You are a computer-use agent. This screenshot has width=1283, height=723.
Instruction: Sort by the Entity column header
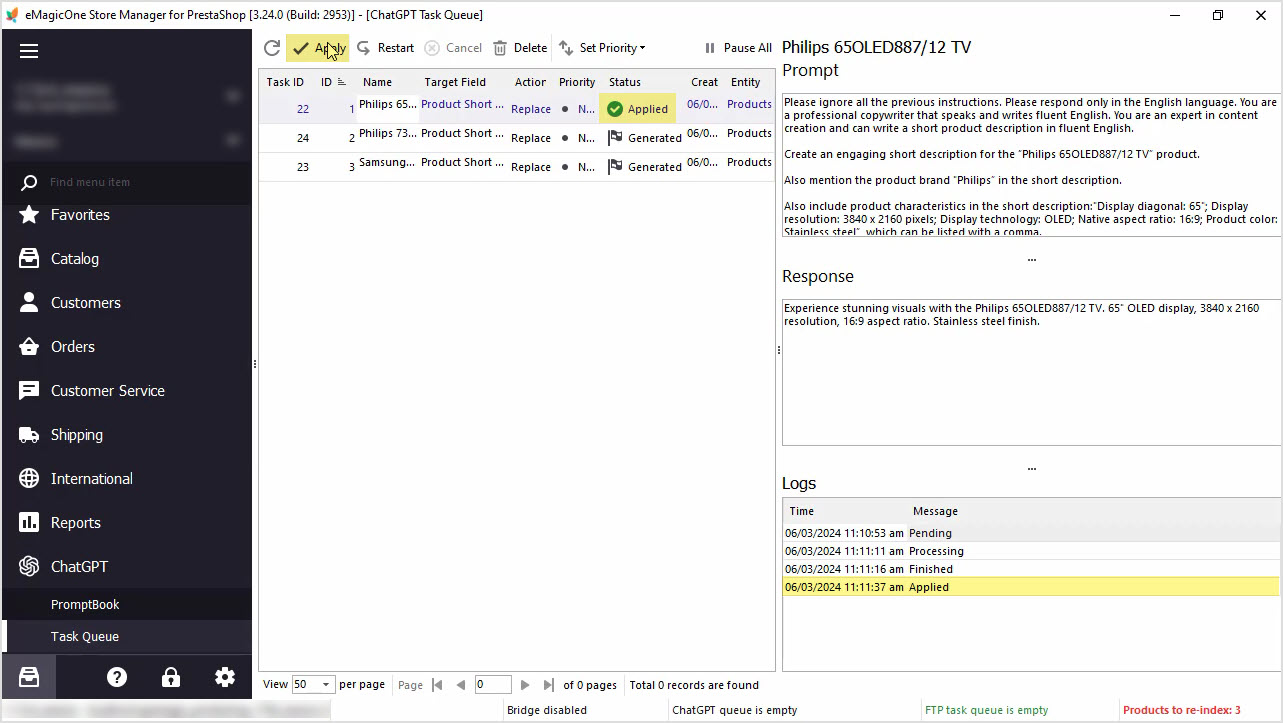tap(746, 82)
